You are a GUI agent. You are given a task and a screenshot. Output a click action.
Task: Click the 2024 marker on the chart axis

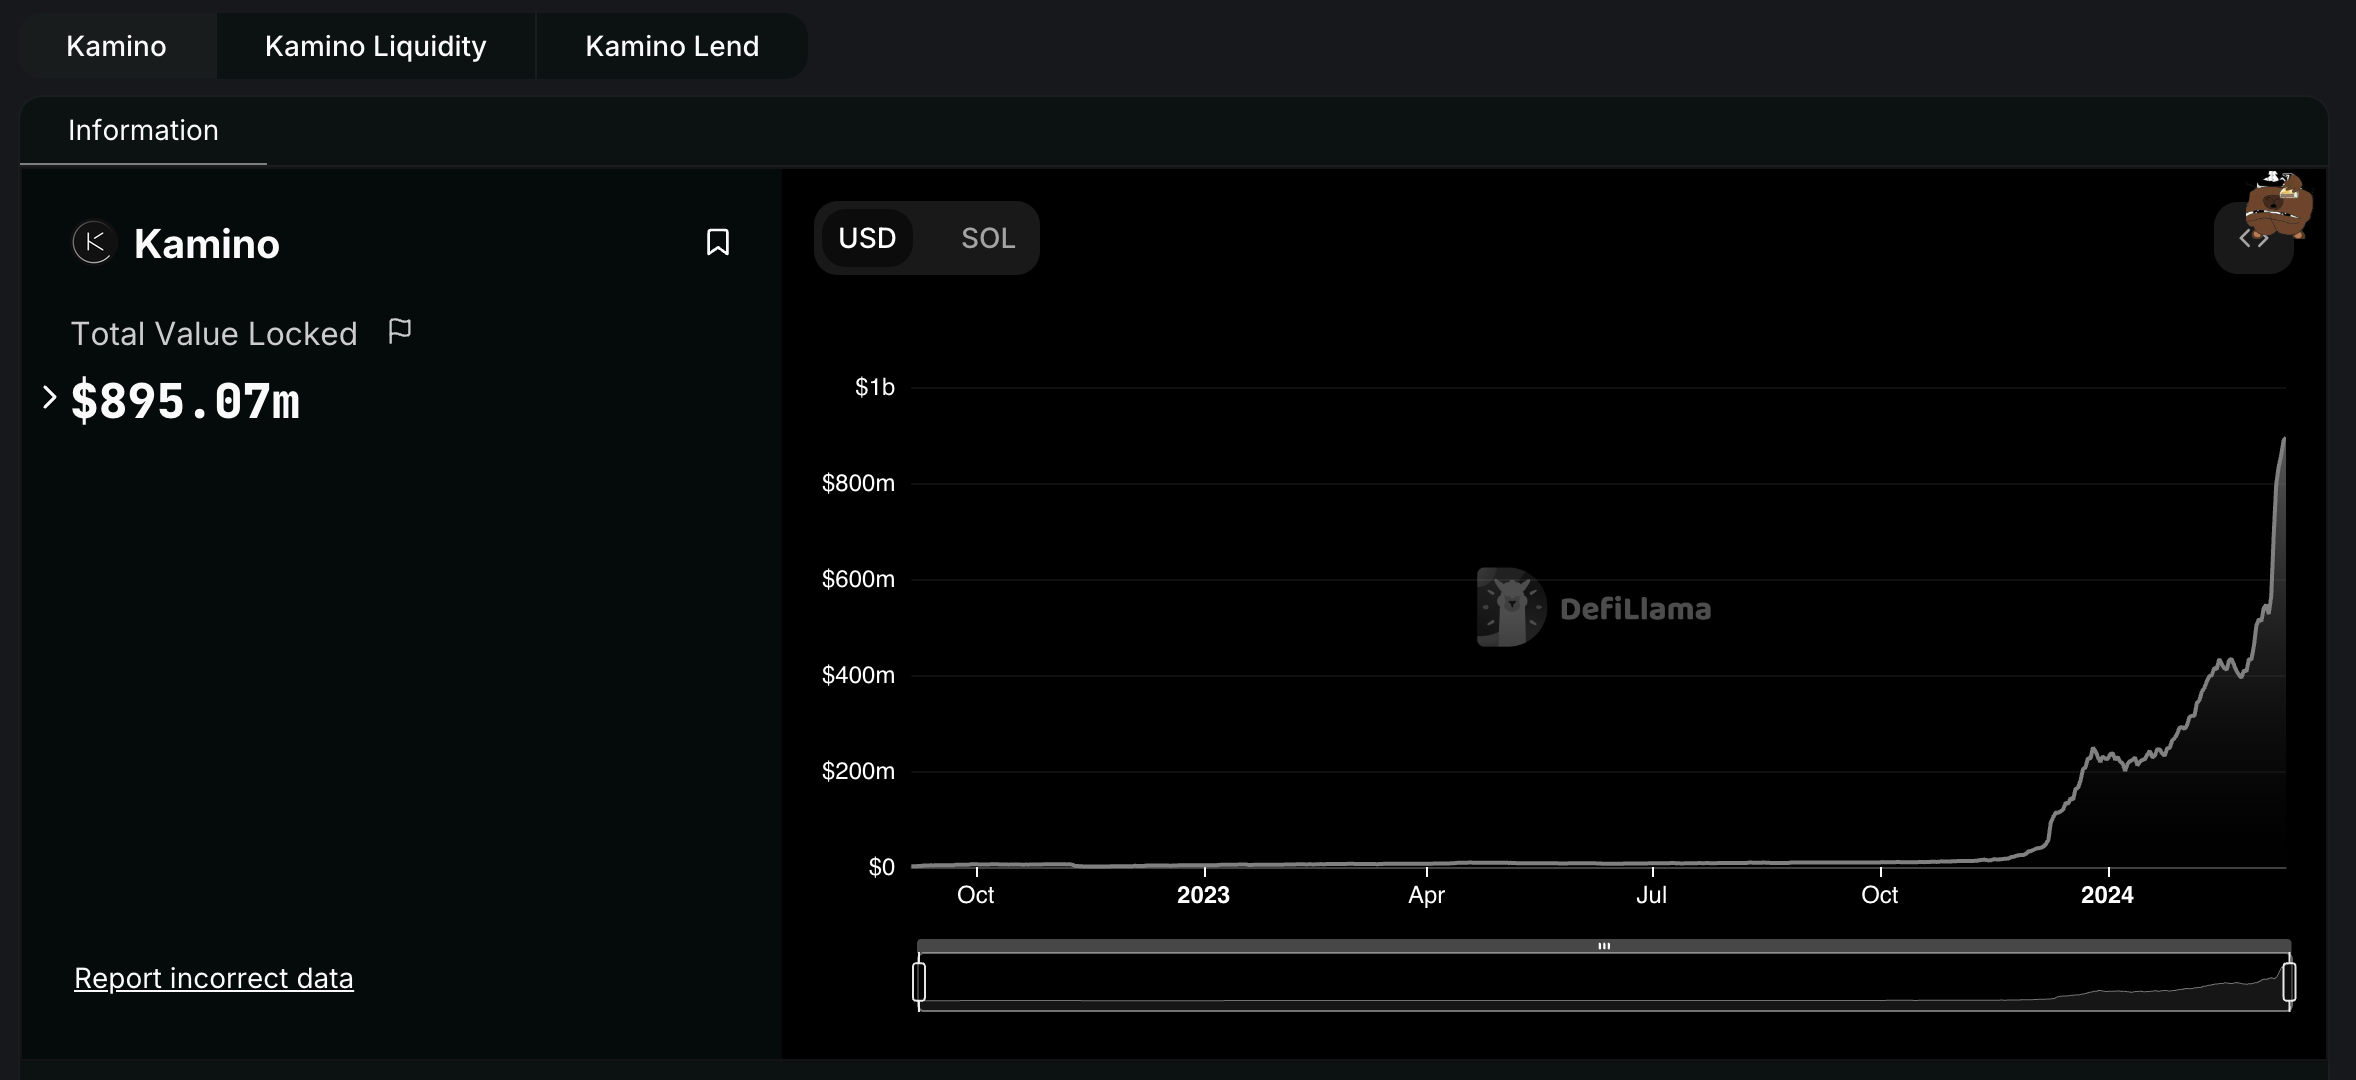pyautogui.click(x=2106, y=894)
